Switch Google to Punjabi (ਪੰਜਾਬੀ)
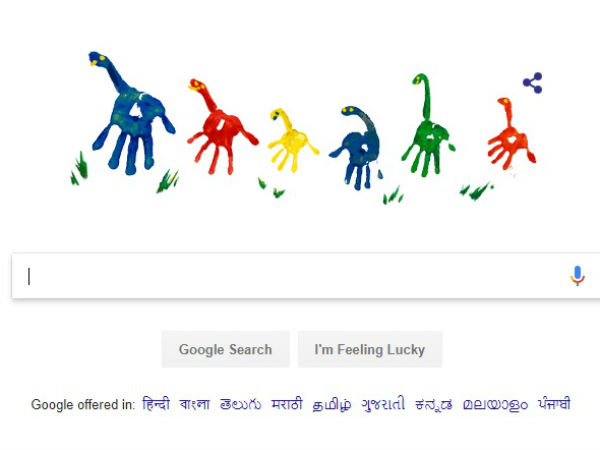Image resolution: width=600 pixels, height=450 pixels. [x=554, y=404]
